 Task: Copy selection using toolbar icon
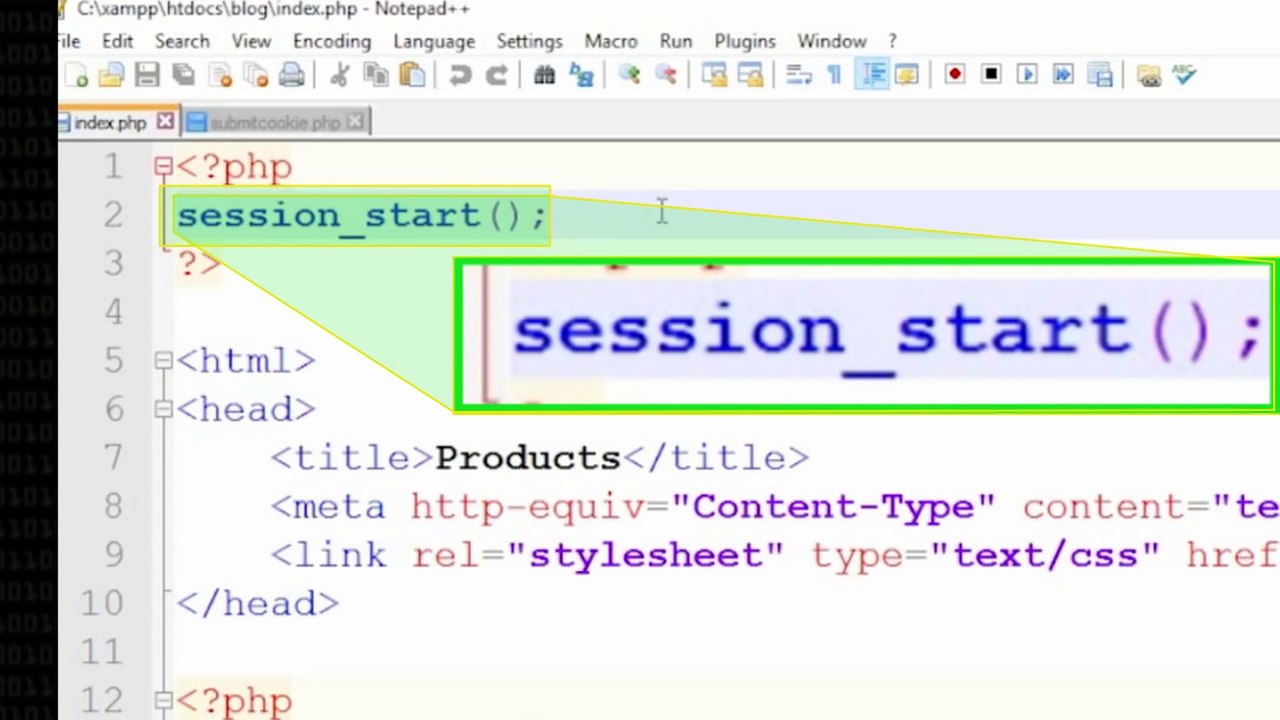[376, 75]
